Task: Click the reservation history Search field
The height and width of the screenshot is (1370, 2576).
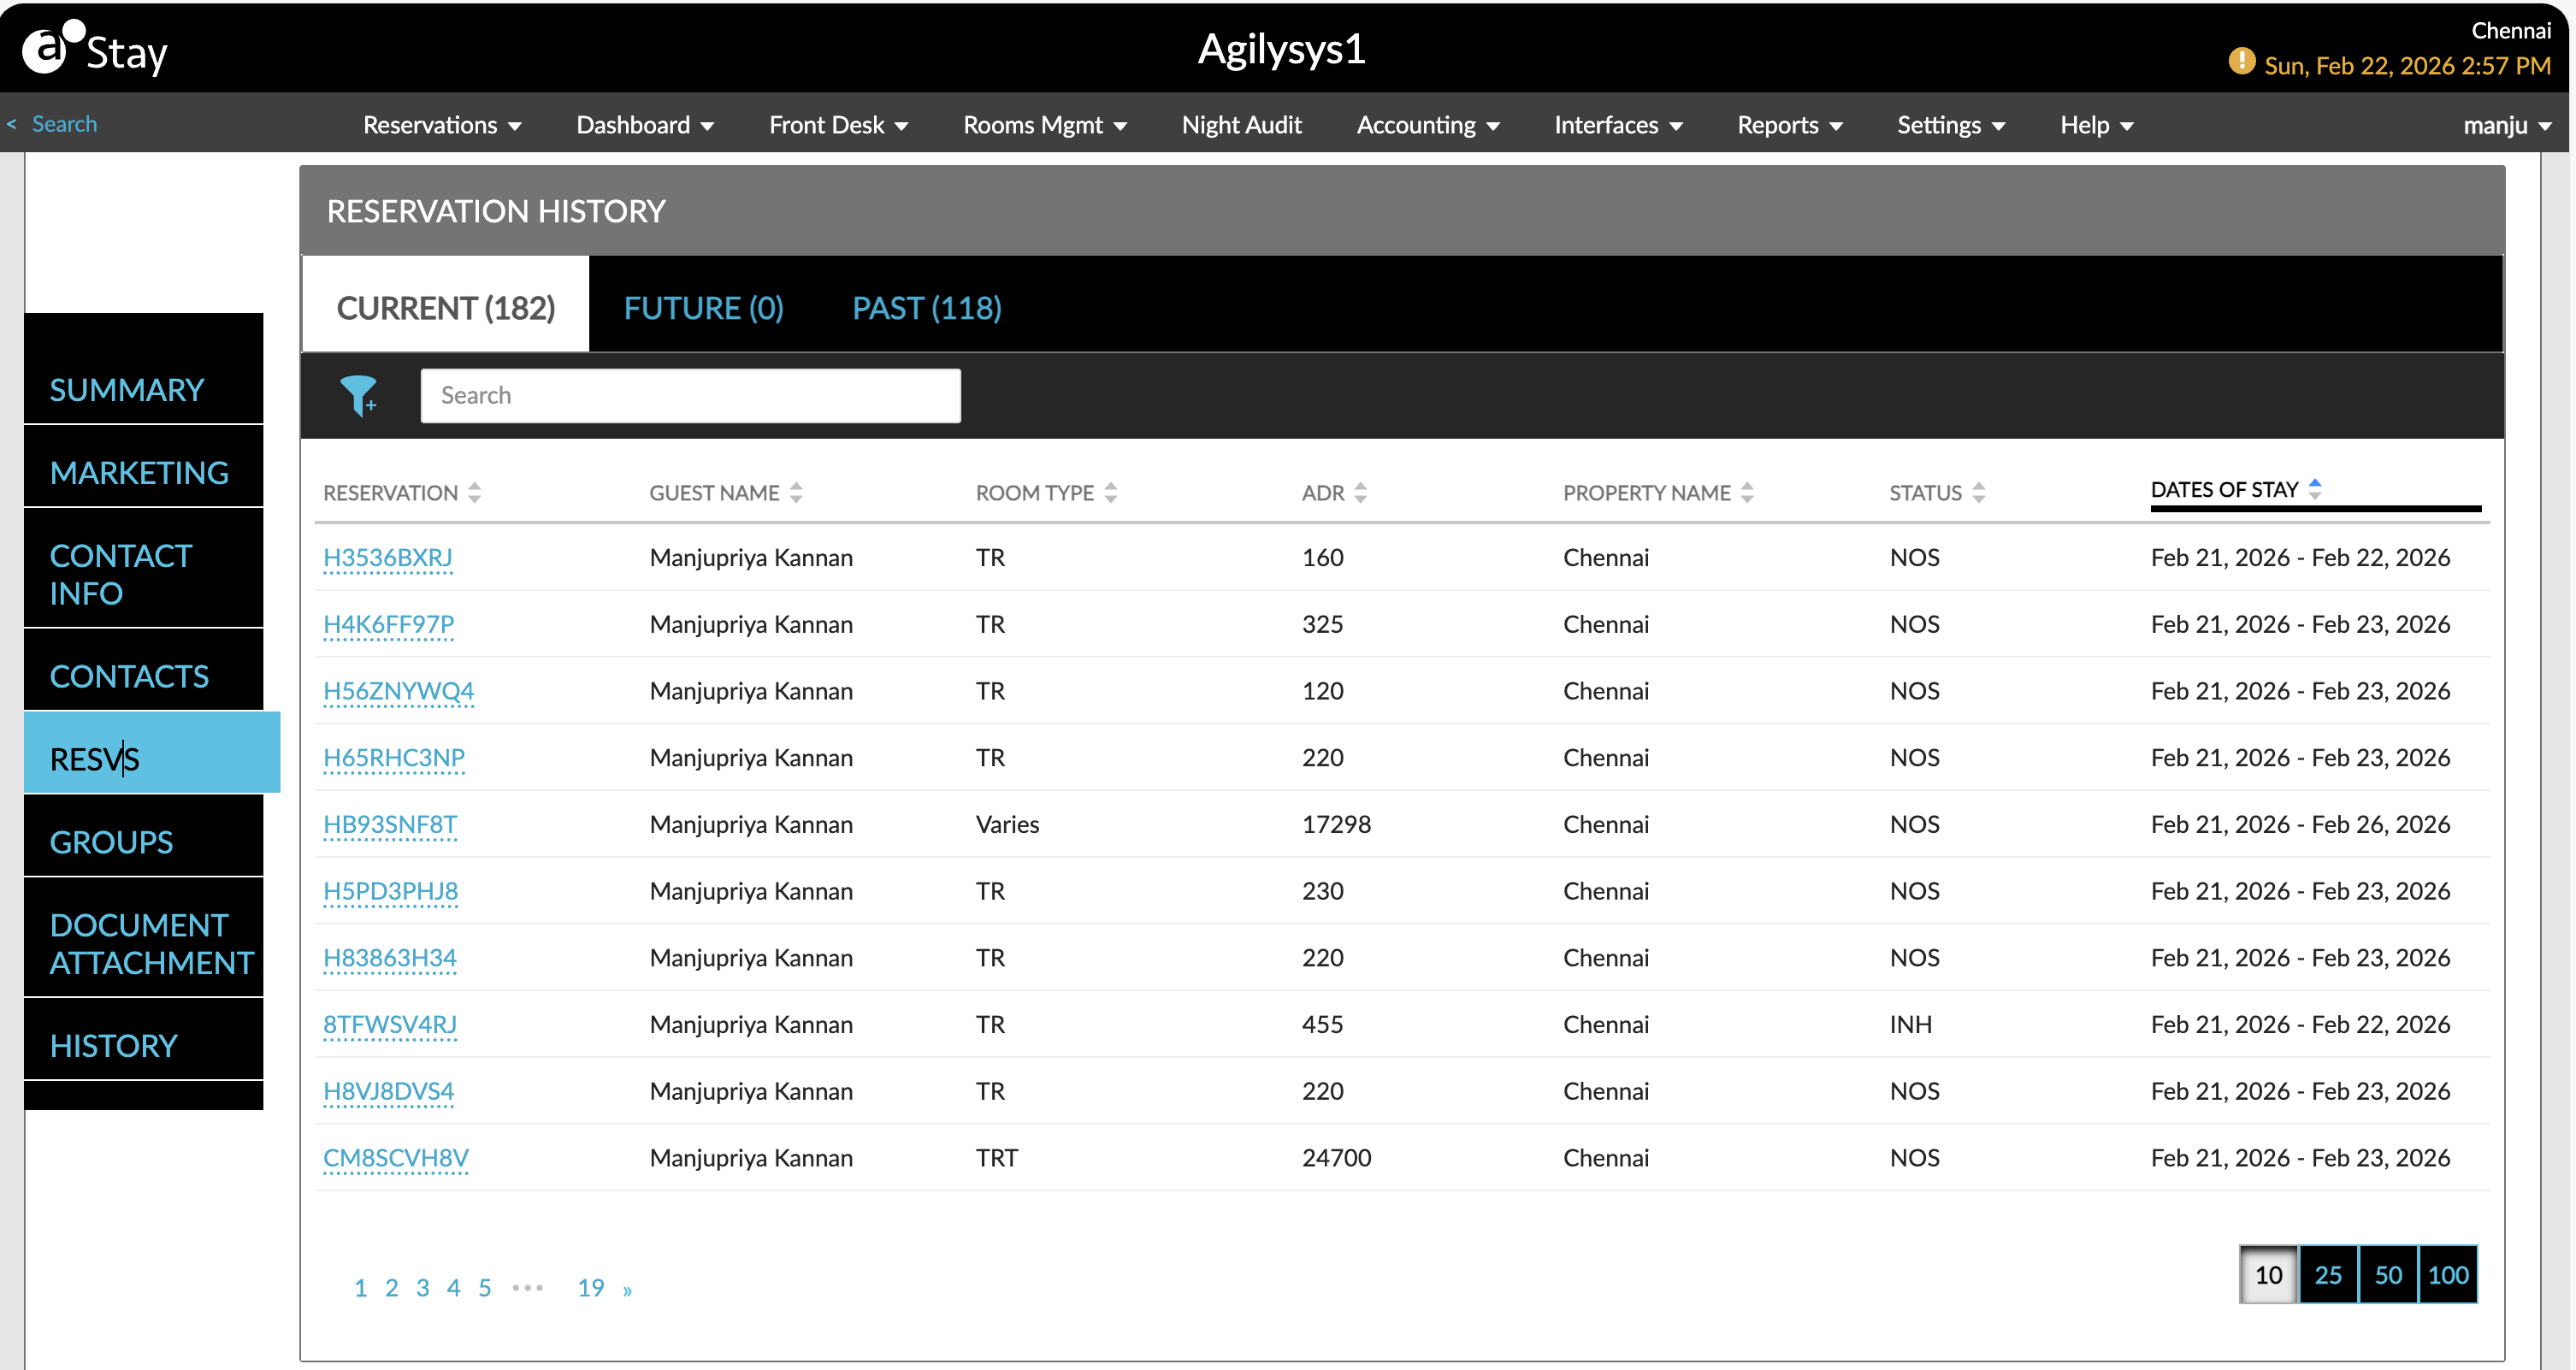Action: [x=690, y=396]
